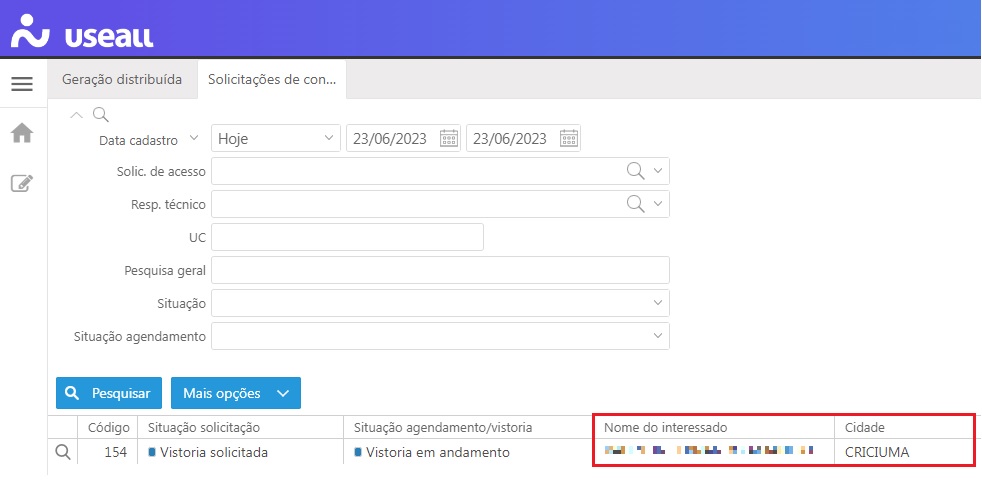The image size is (982, 489).
Task: Sort by Nome do interessado header
Action: pyautogui.click(x=714, y=428)
